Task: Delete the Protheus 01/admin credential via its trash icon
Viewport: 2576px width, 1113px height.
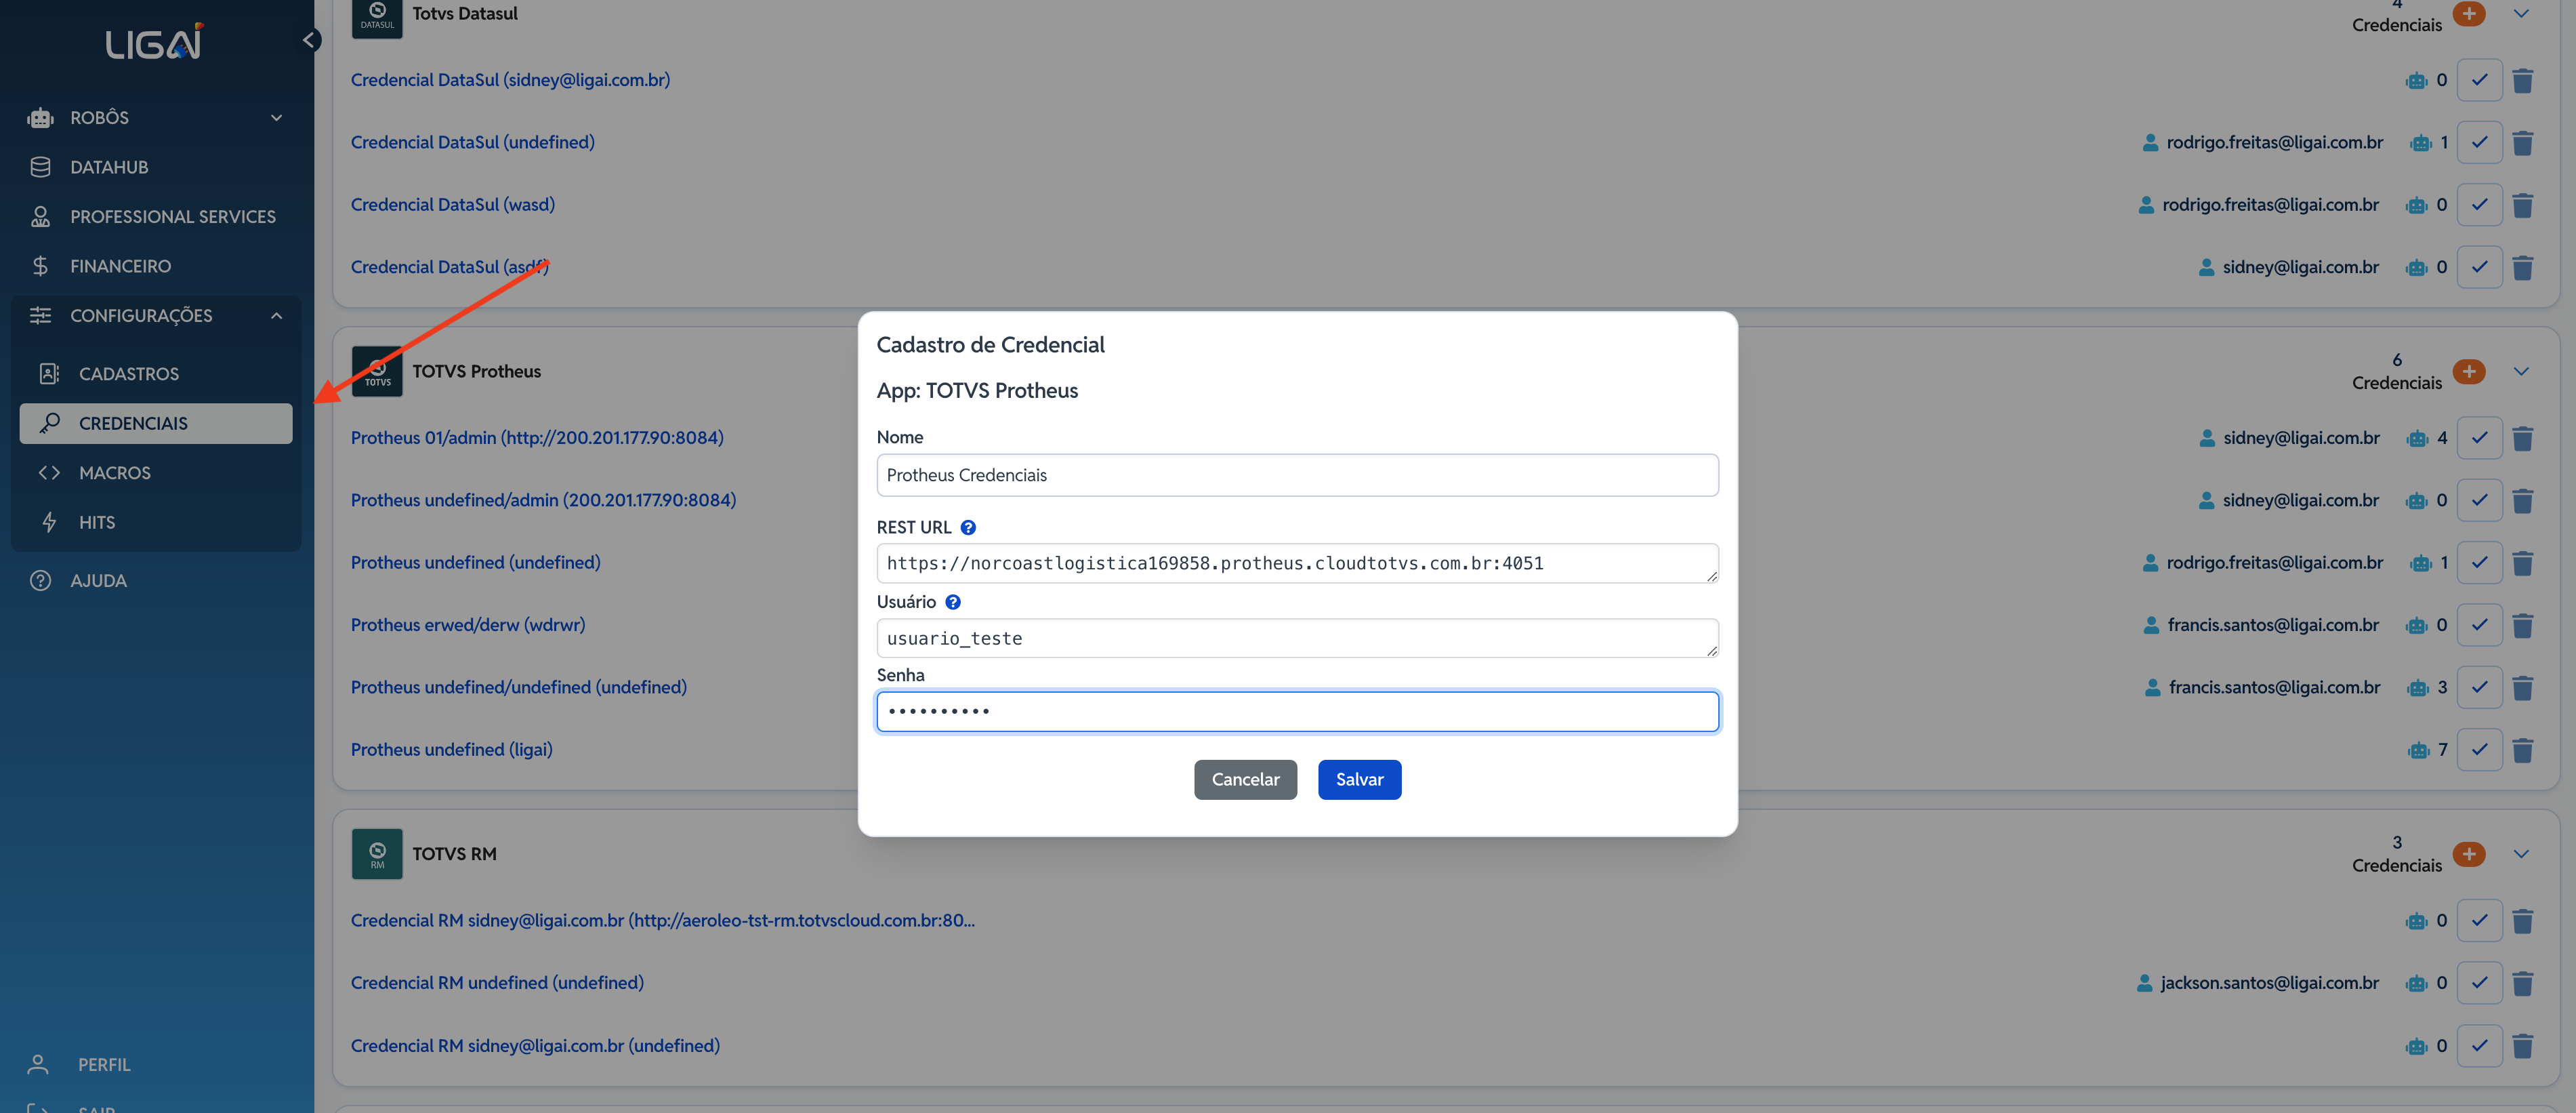Action: [x=2522, y=438]
